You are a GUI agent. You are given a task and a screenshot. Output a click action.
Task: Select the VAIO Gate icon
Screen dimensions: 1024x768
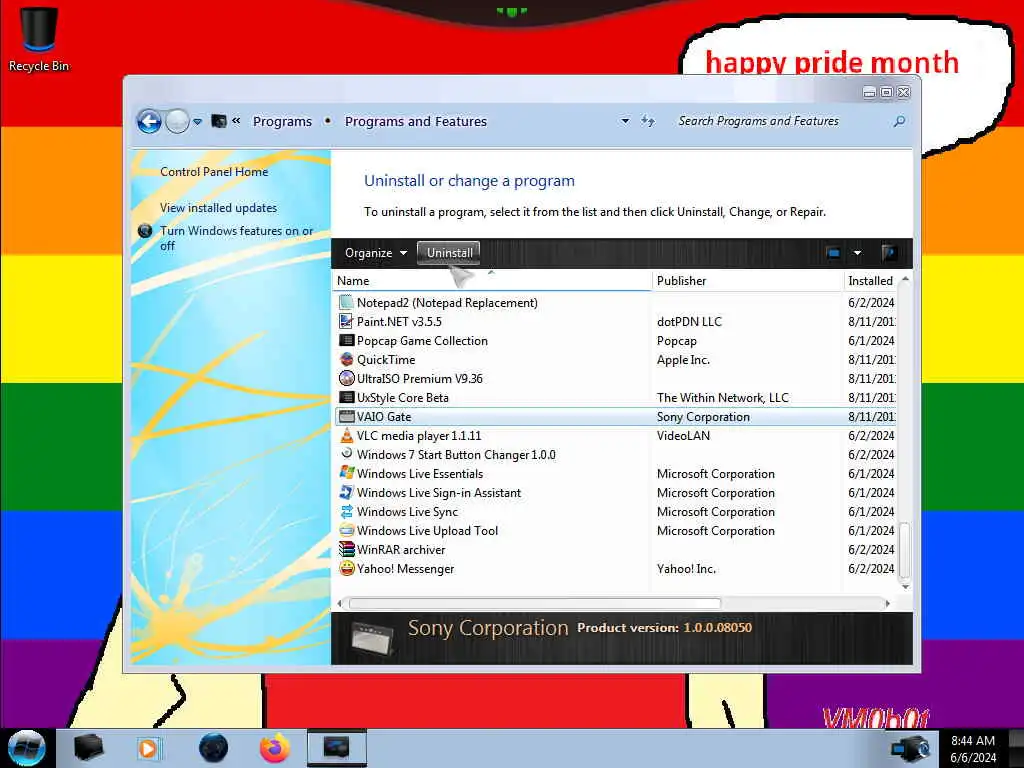point(346,417)
